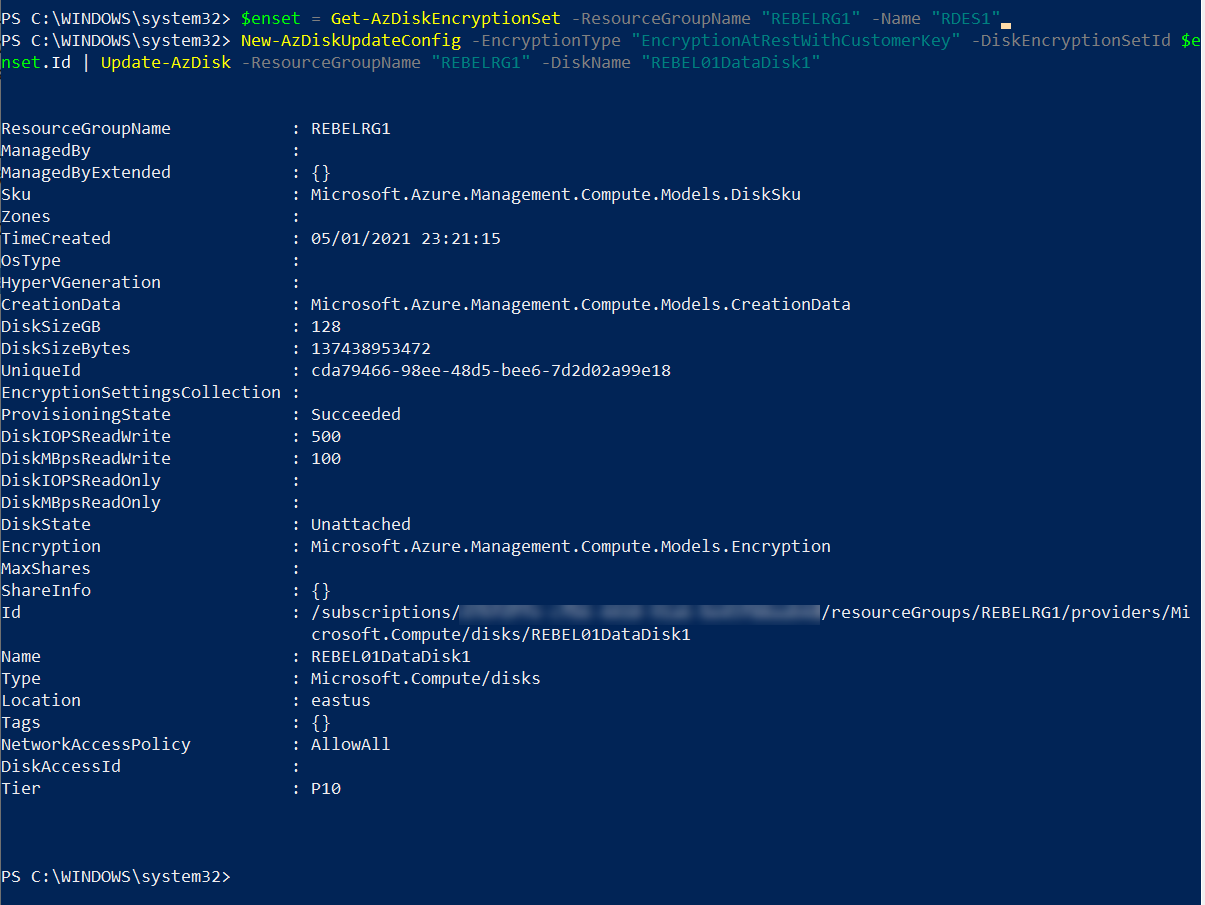Viewport: 1205px width, 905px height.
Task: Click the Update-AzDisk cmdlet text
Action: pos(166,63)
